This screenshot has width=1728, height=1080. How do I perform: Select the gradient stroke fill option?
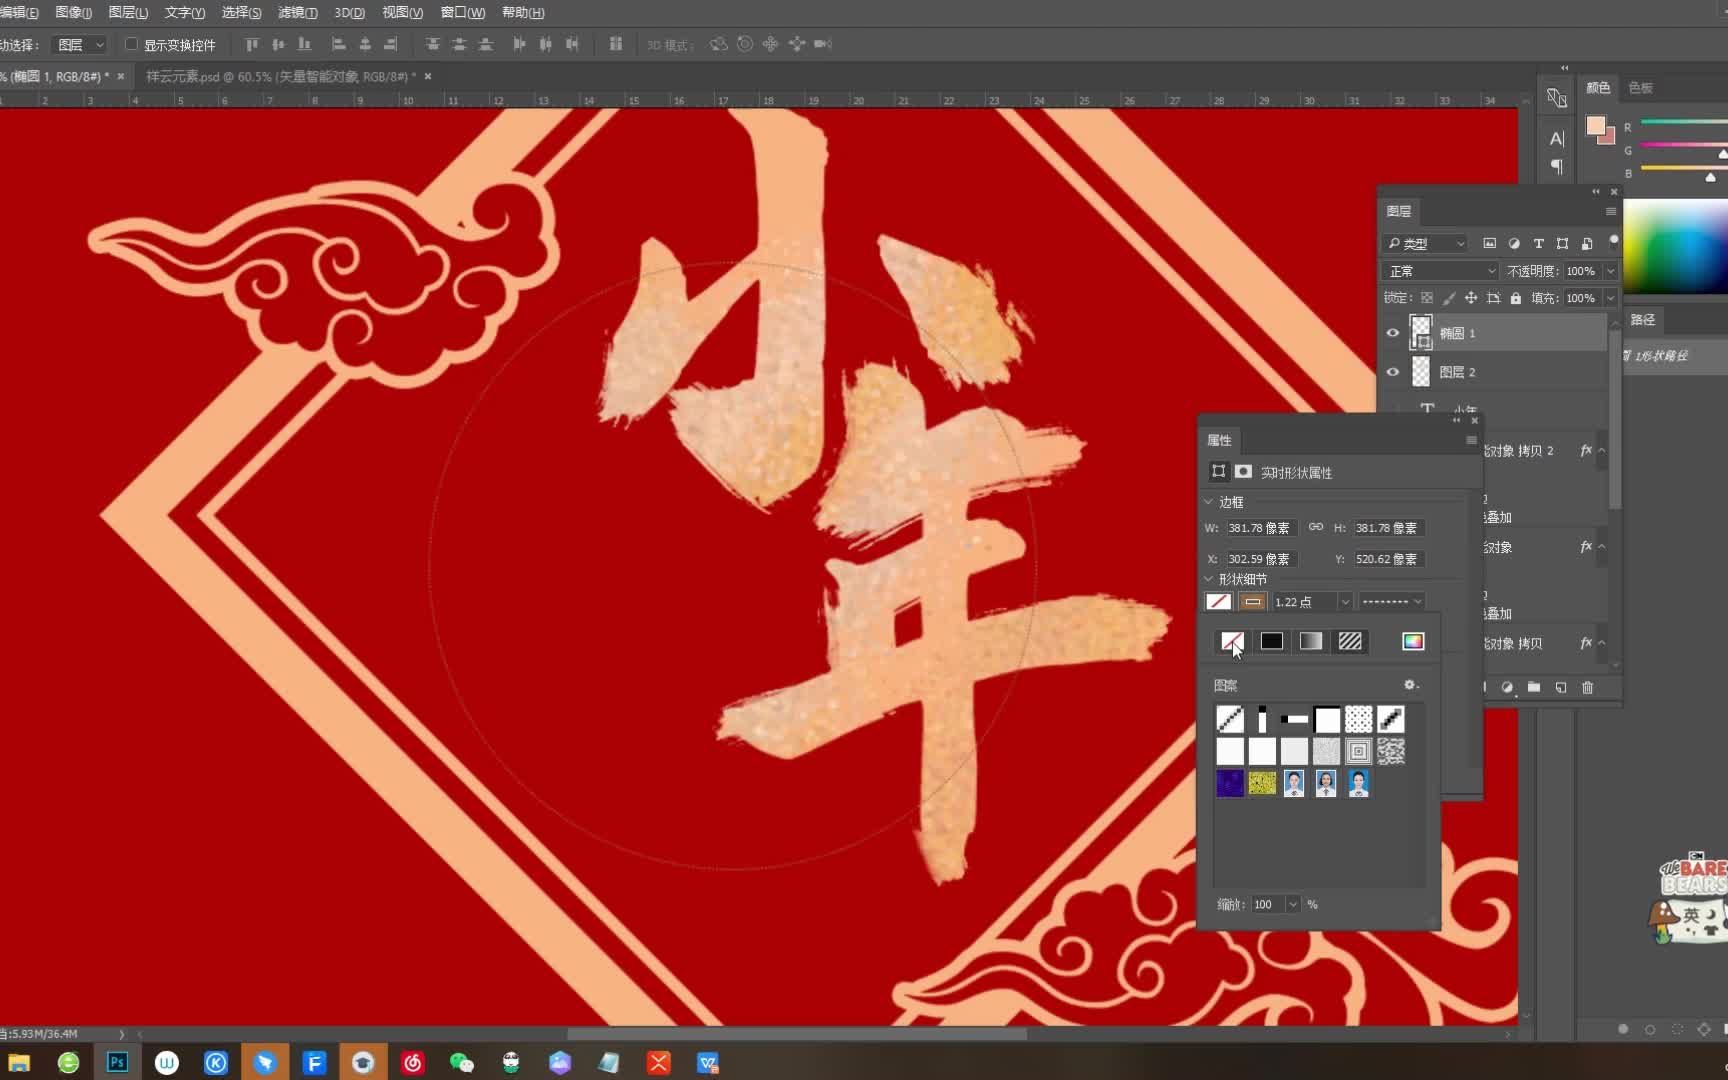click(1311, 641)
